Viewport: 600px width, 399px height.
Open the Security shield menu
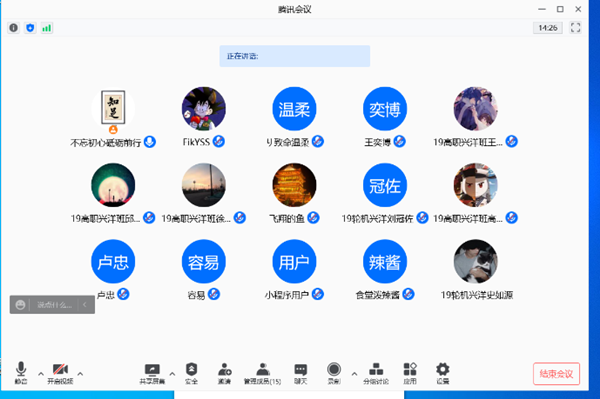(191, 373)
